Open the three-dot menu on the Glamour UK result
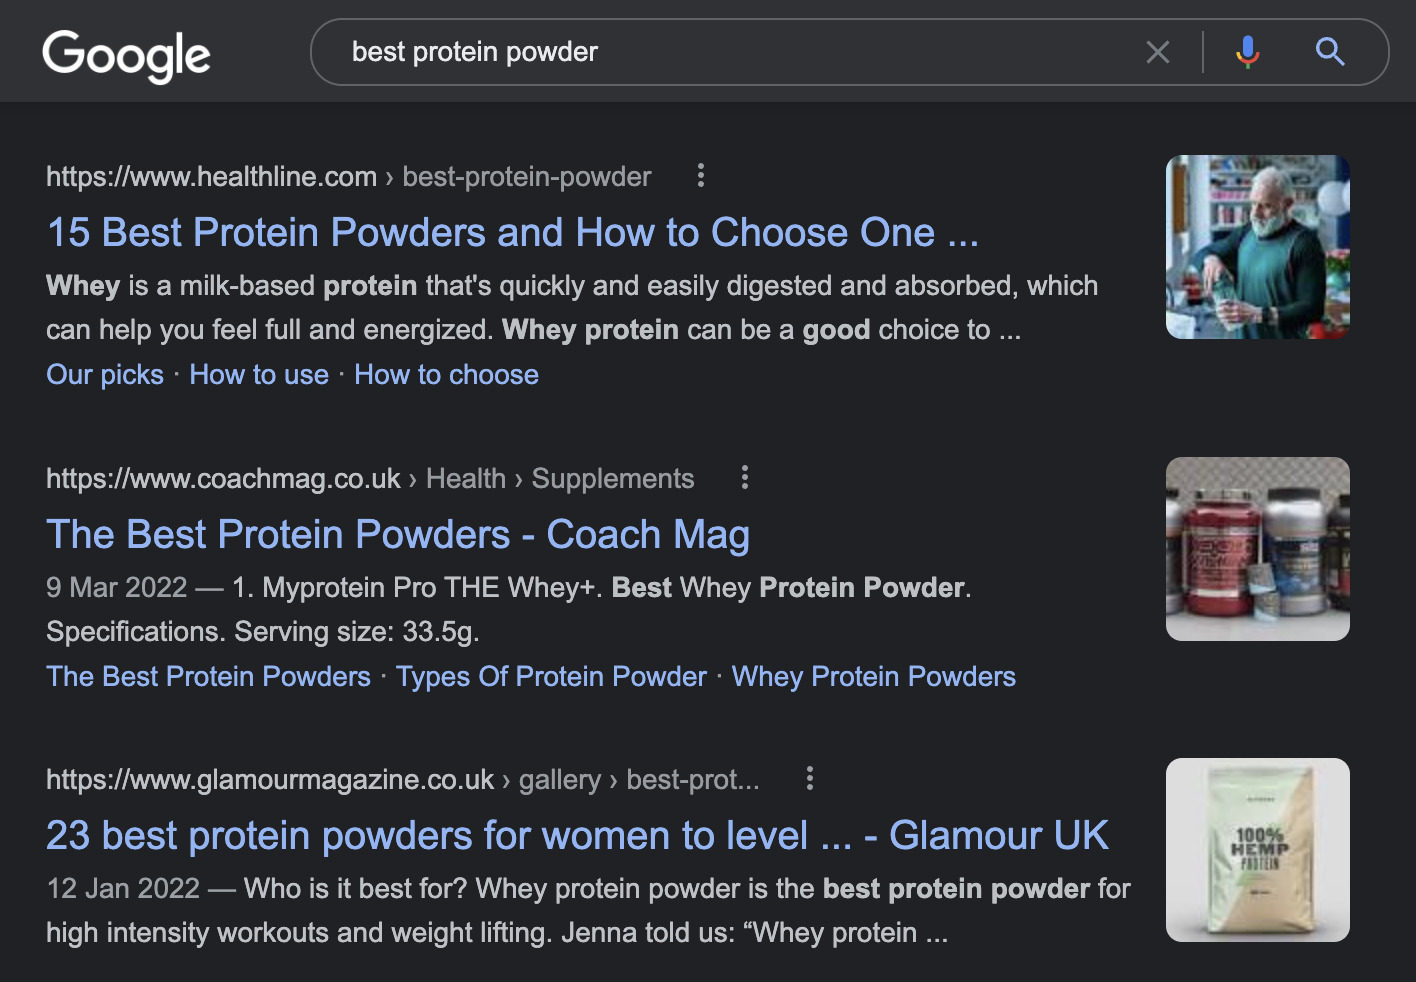1416x982 pixels. tap(809, 778)
